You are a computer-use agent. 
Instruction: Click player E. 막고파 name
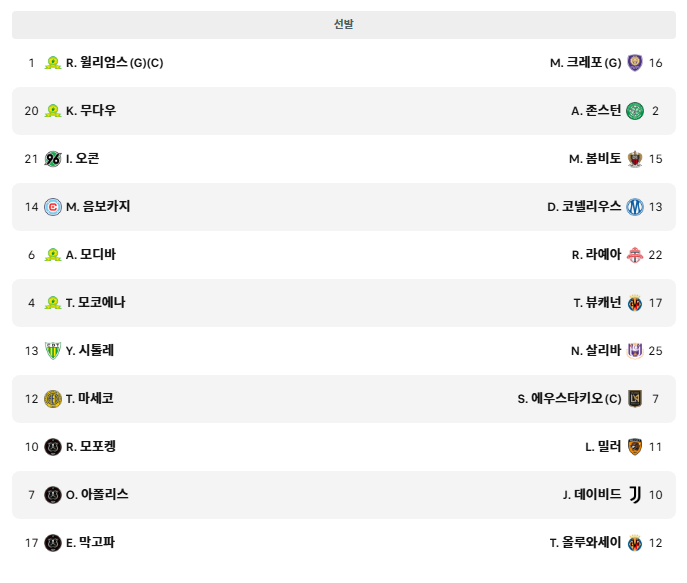[x=90, y=543]
